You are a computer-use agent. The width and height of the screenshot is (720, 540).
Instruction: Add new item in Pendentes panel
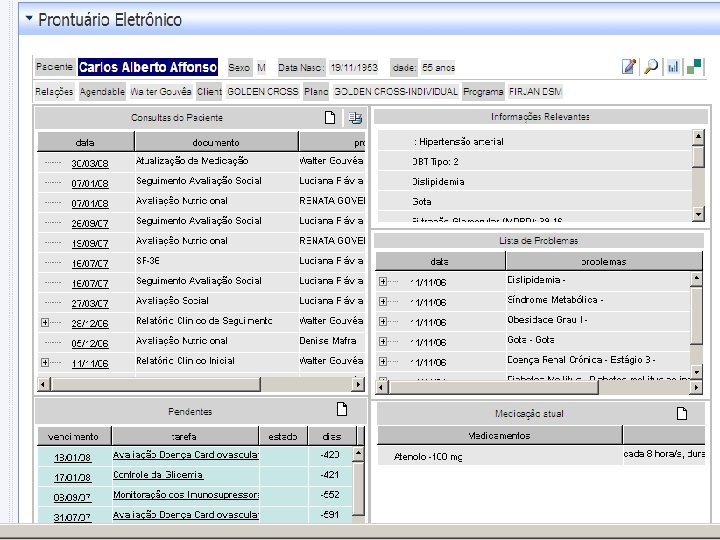tap(342, 410)
